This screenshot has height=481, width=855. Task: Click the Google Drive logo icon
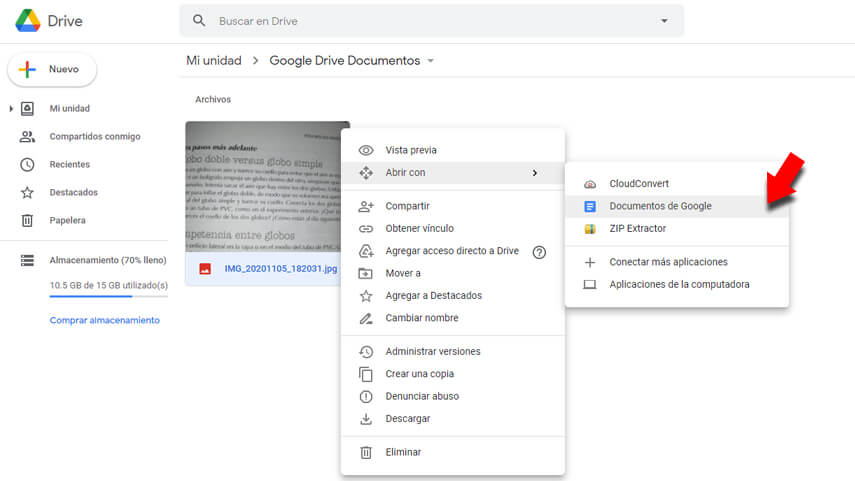[x=27, y=20]
